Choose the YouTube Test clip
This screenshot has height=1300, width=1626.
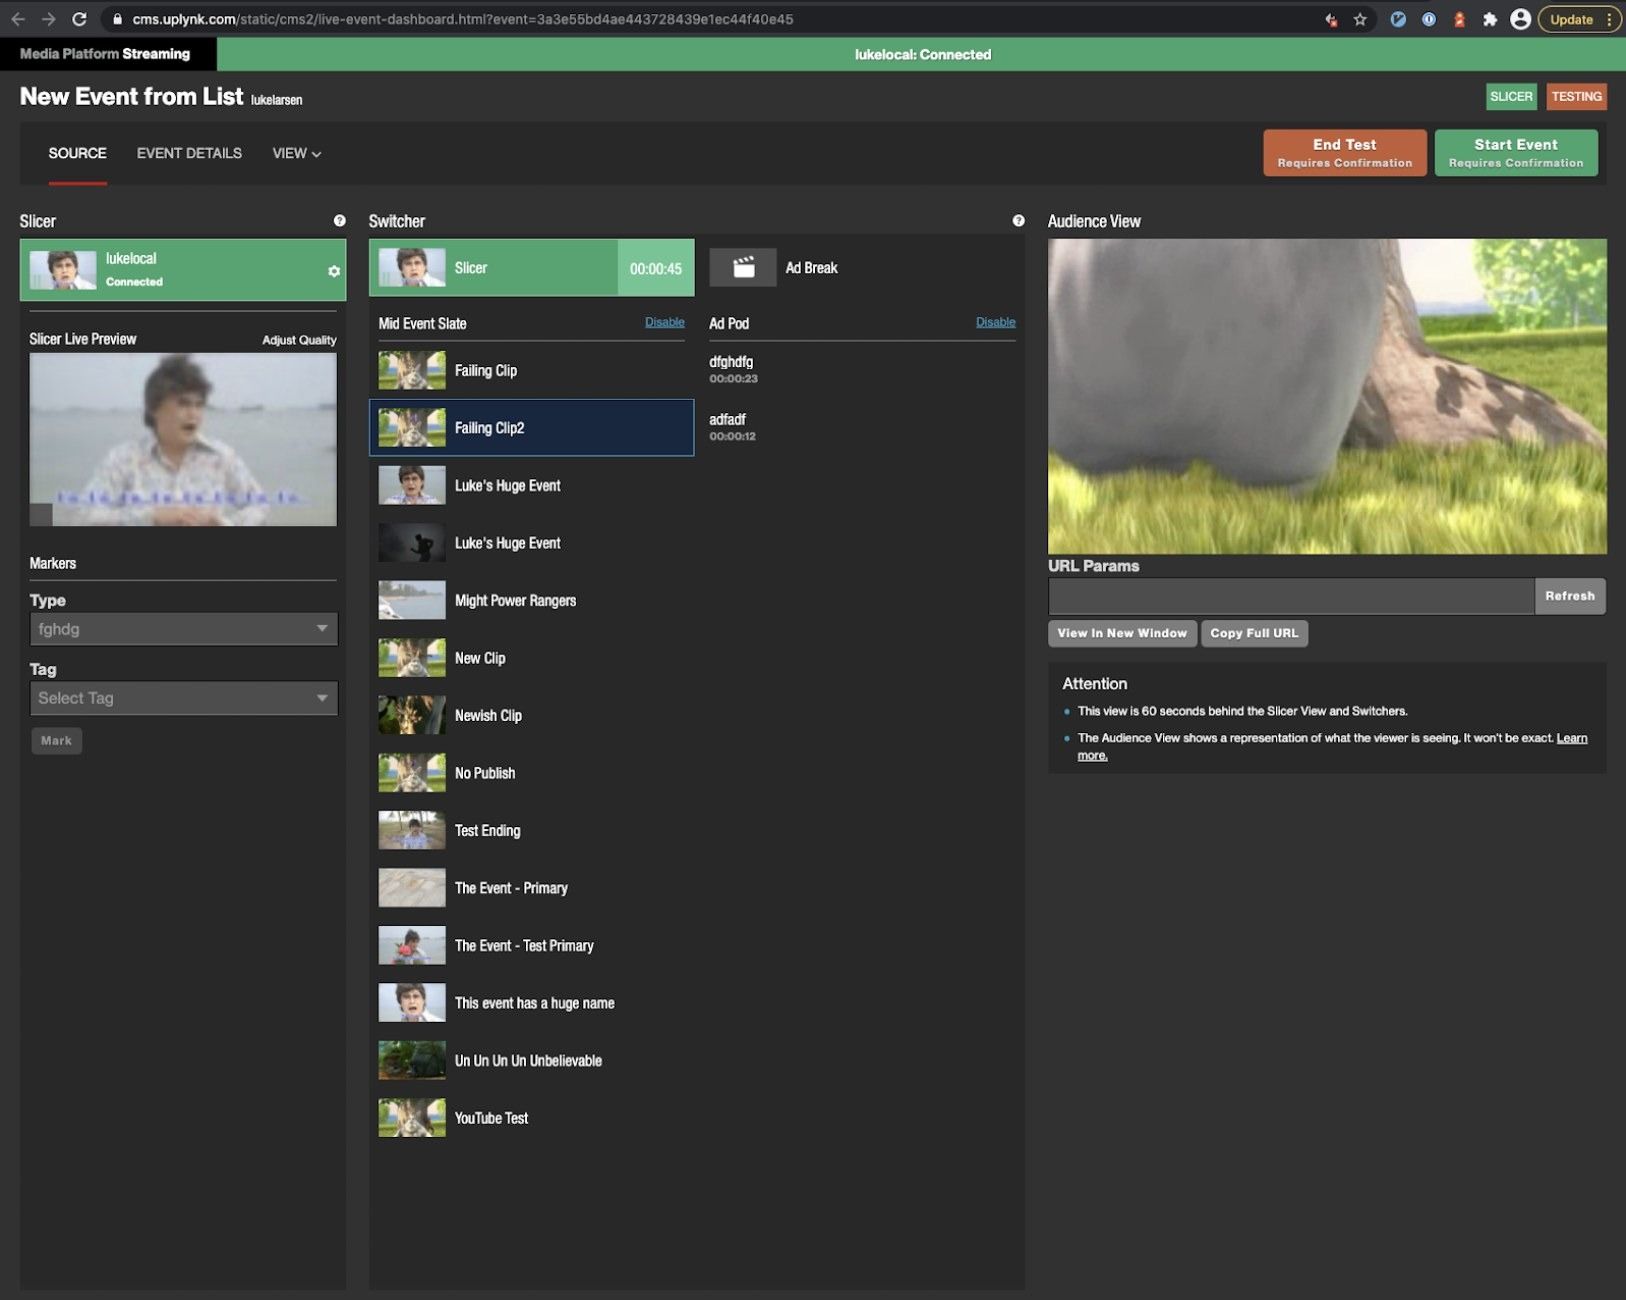pyautogui.click(x=532, y=1118)
